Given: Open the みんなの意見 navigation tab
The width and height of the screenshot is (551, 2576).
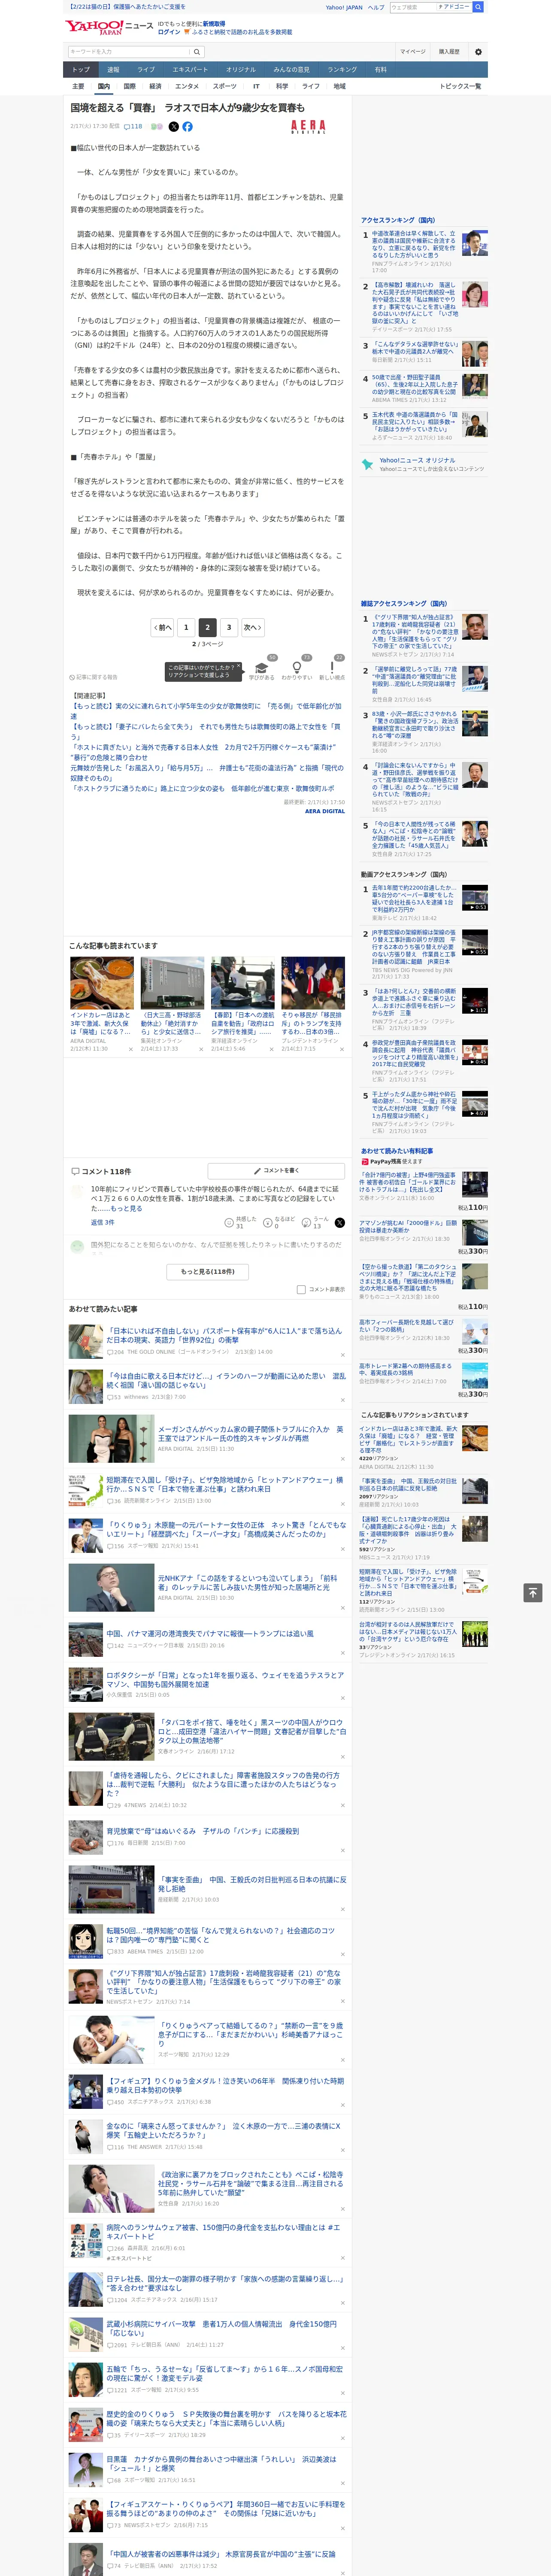Looking at the screenshot, I should click(x=292, y=70).
